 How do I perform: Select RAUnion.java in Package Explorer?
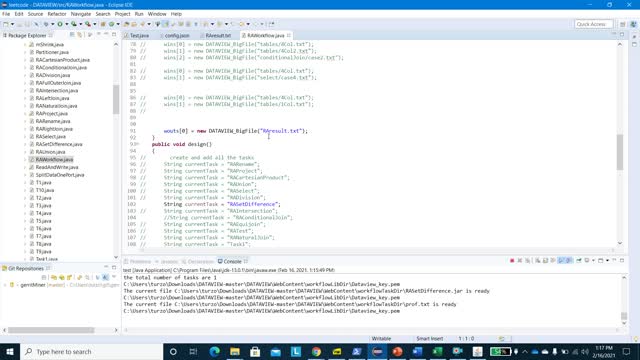[x=50, y=152]
